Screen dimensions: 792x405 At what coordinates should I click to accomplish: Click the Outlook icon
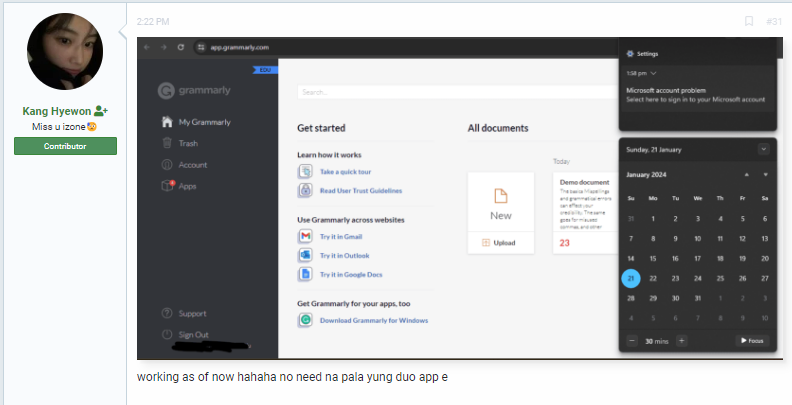305,255
